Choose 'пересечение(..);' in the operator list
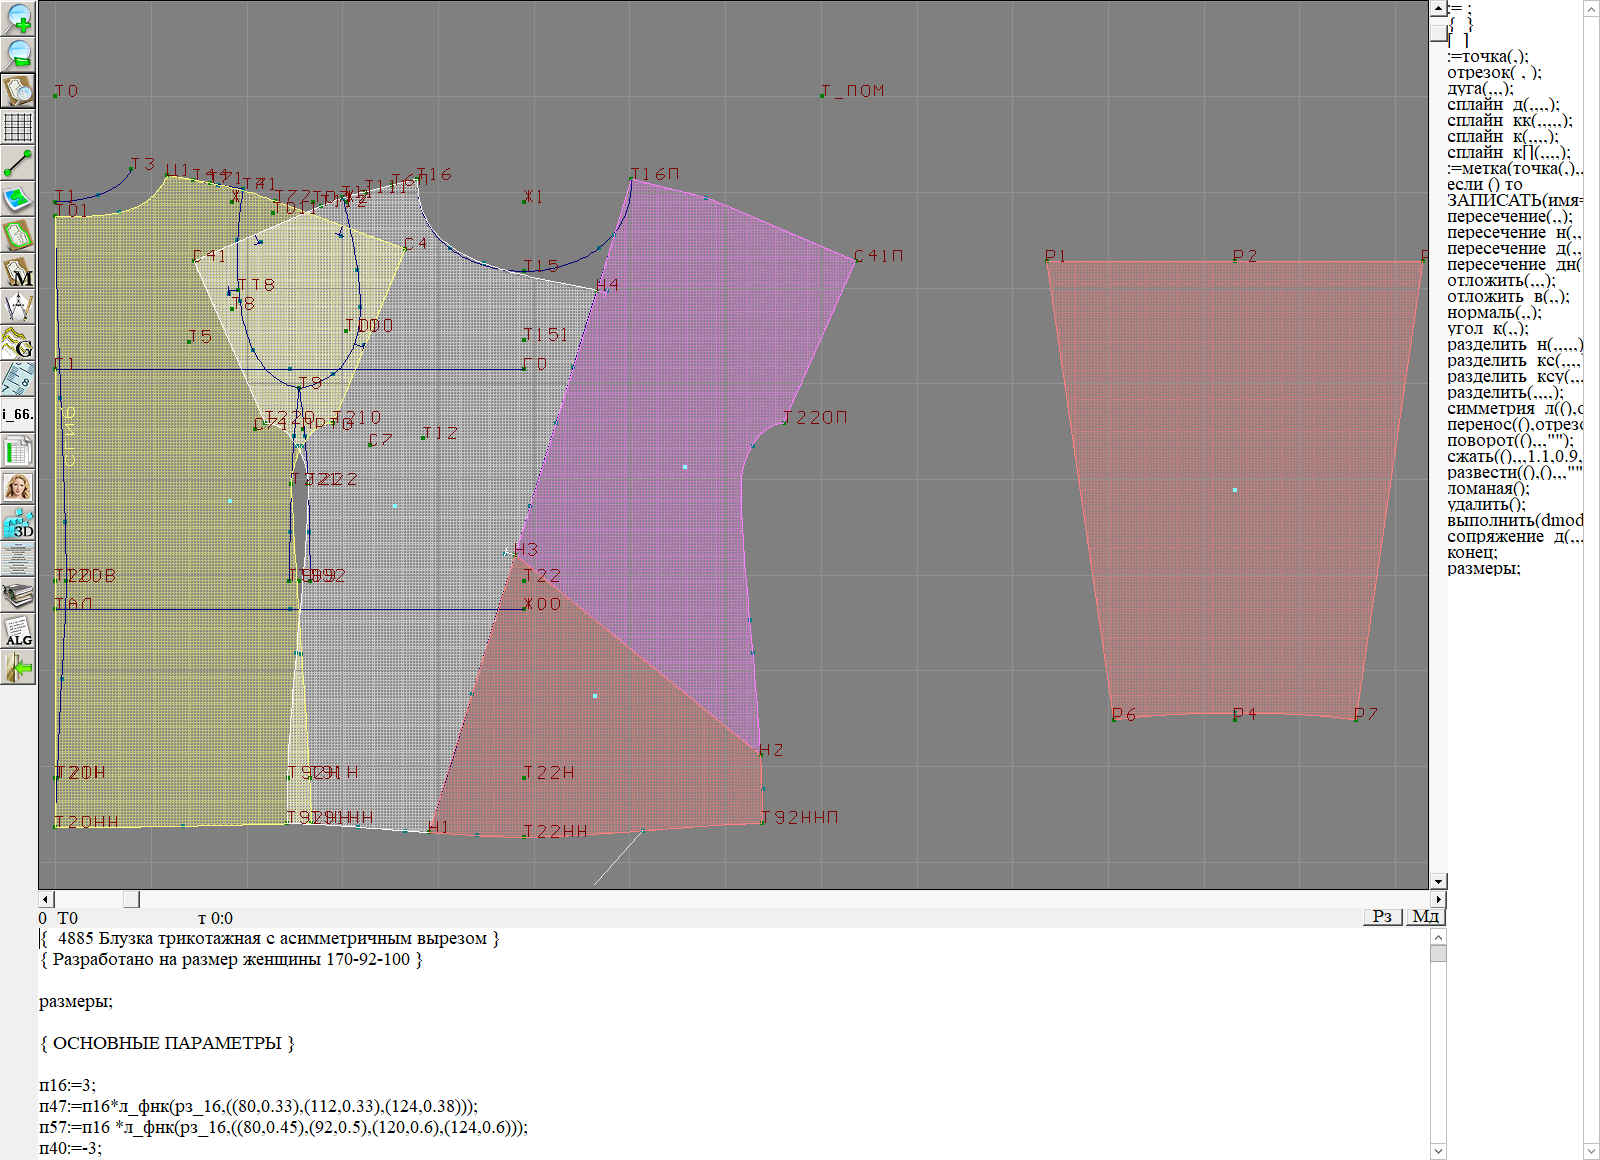1600x1160 pixels. pyautogui.click(x=1508, y=217)
